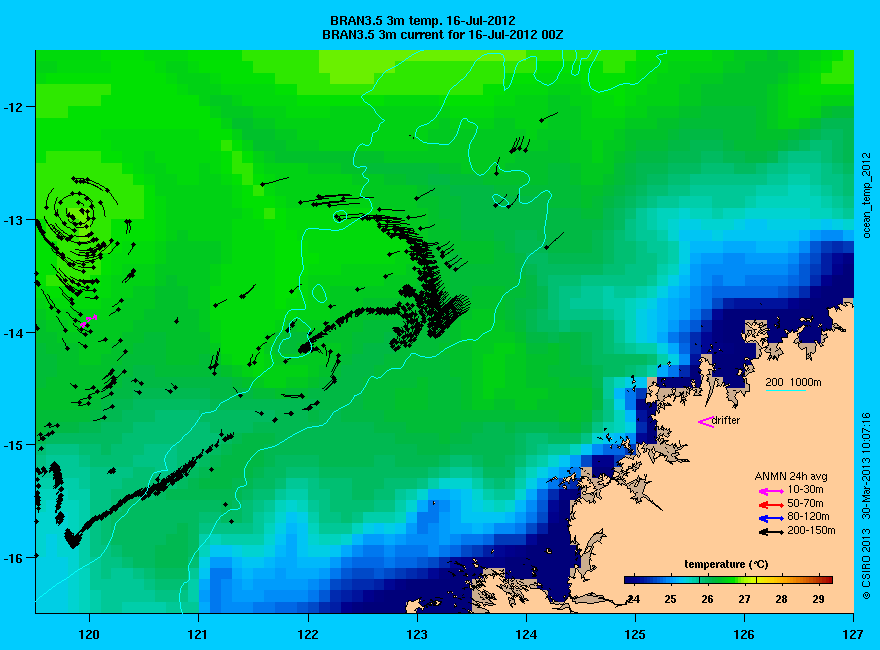Click the '25' color bar tick label
Screen dimensions: 880x650
tap(671, 599)
